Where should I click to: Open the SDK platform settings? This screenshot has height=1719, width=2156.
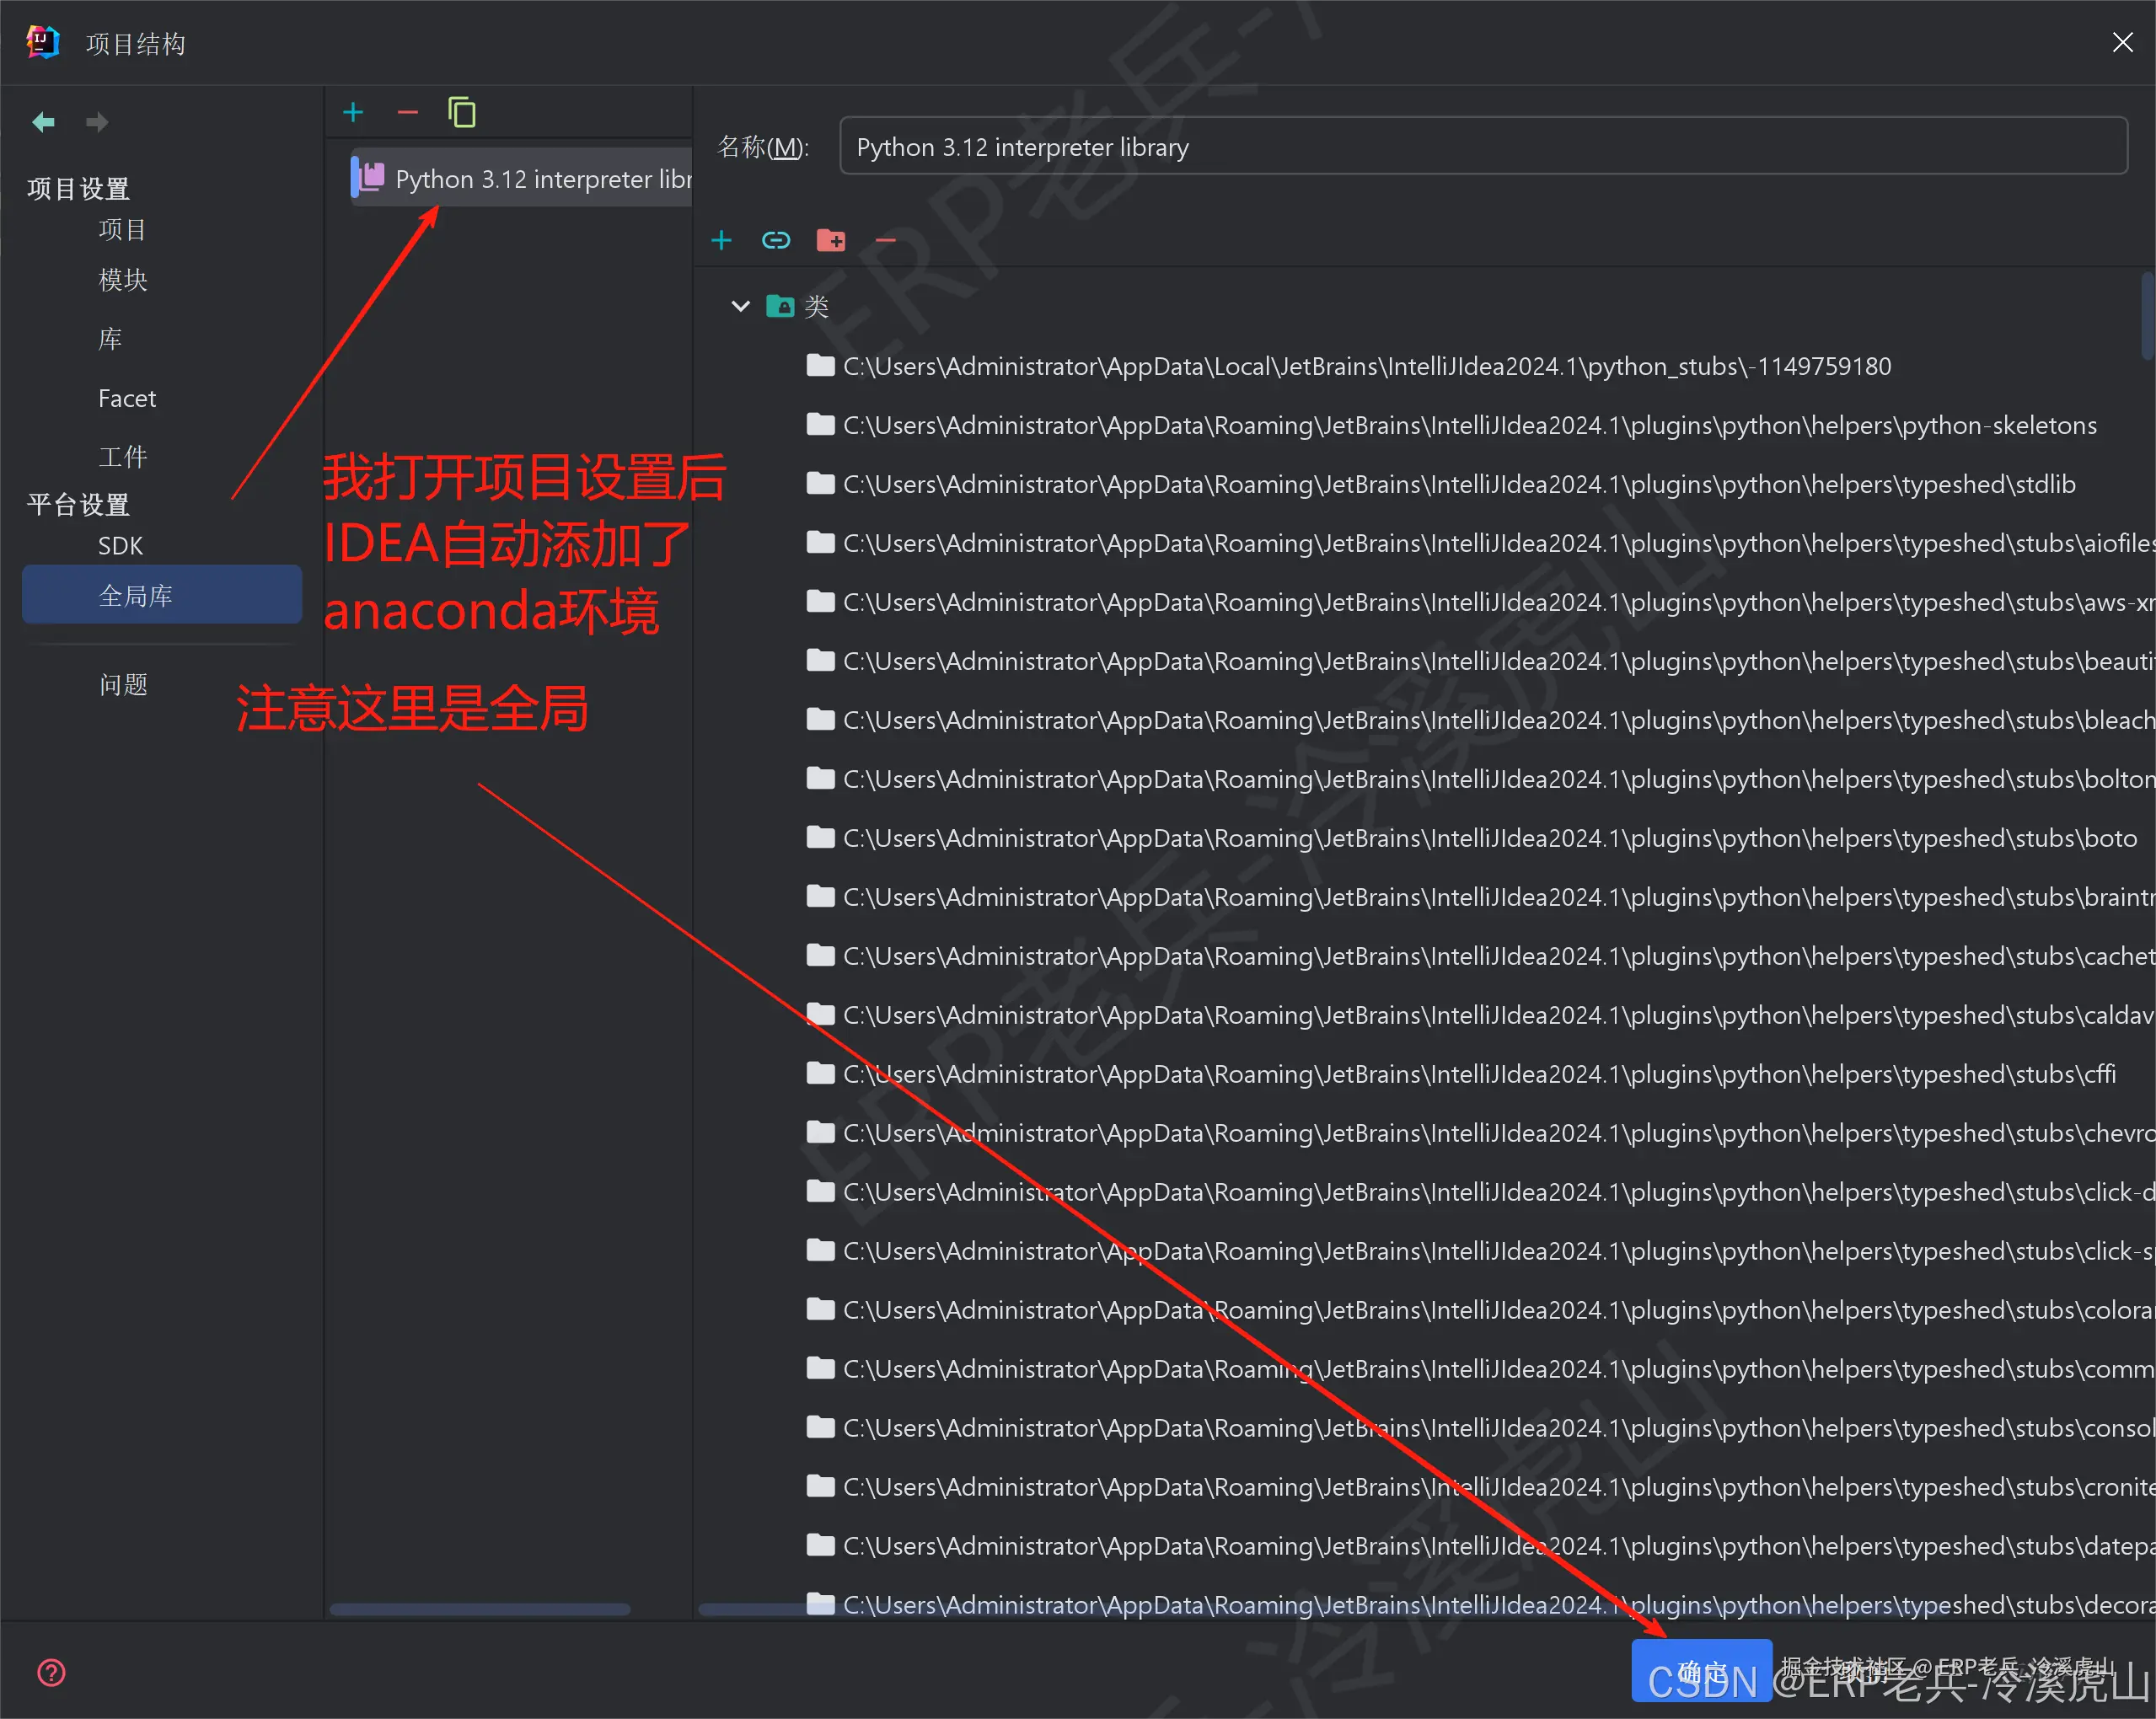(120, 546)
